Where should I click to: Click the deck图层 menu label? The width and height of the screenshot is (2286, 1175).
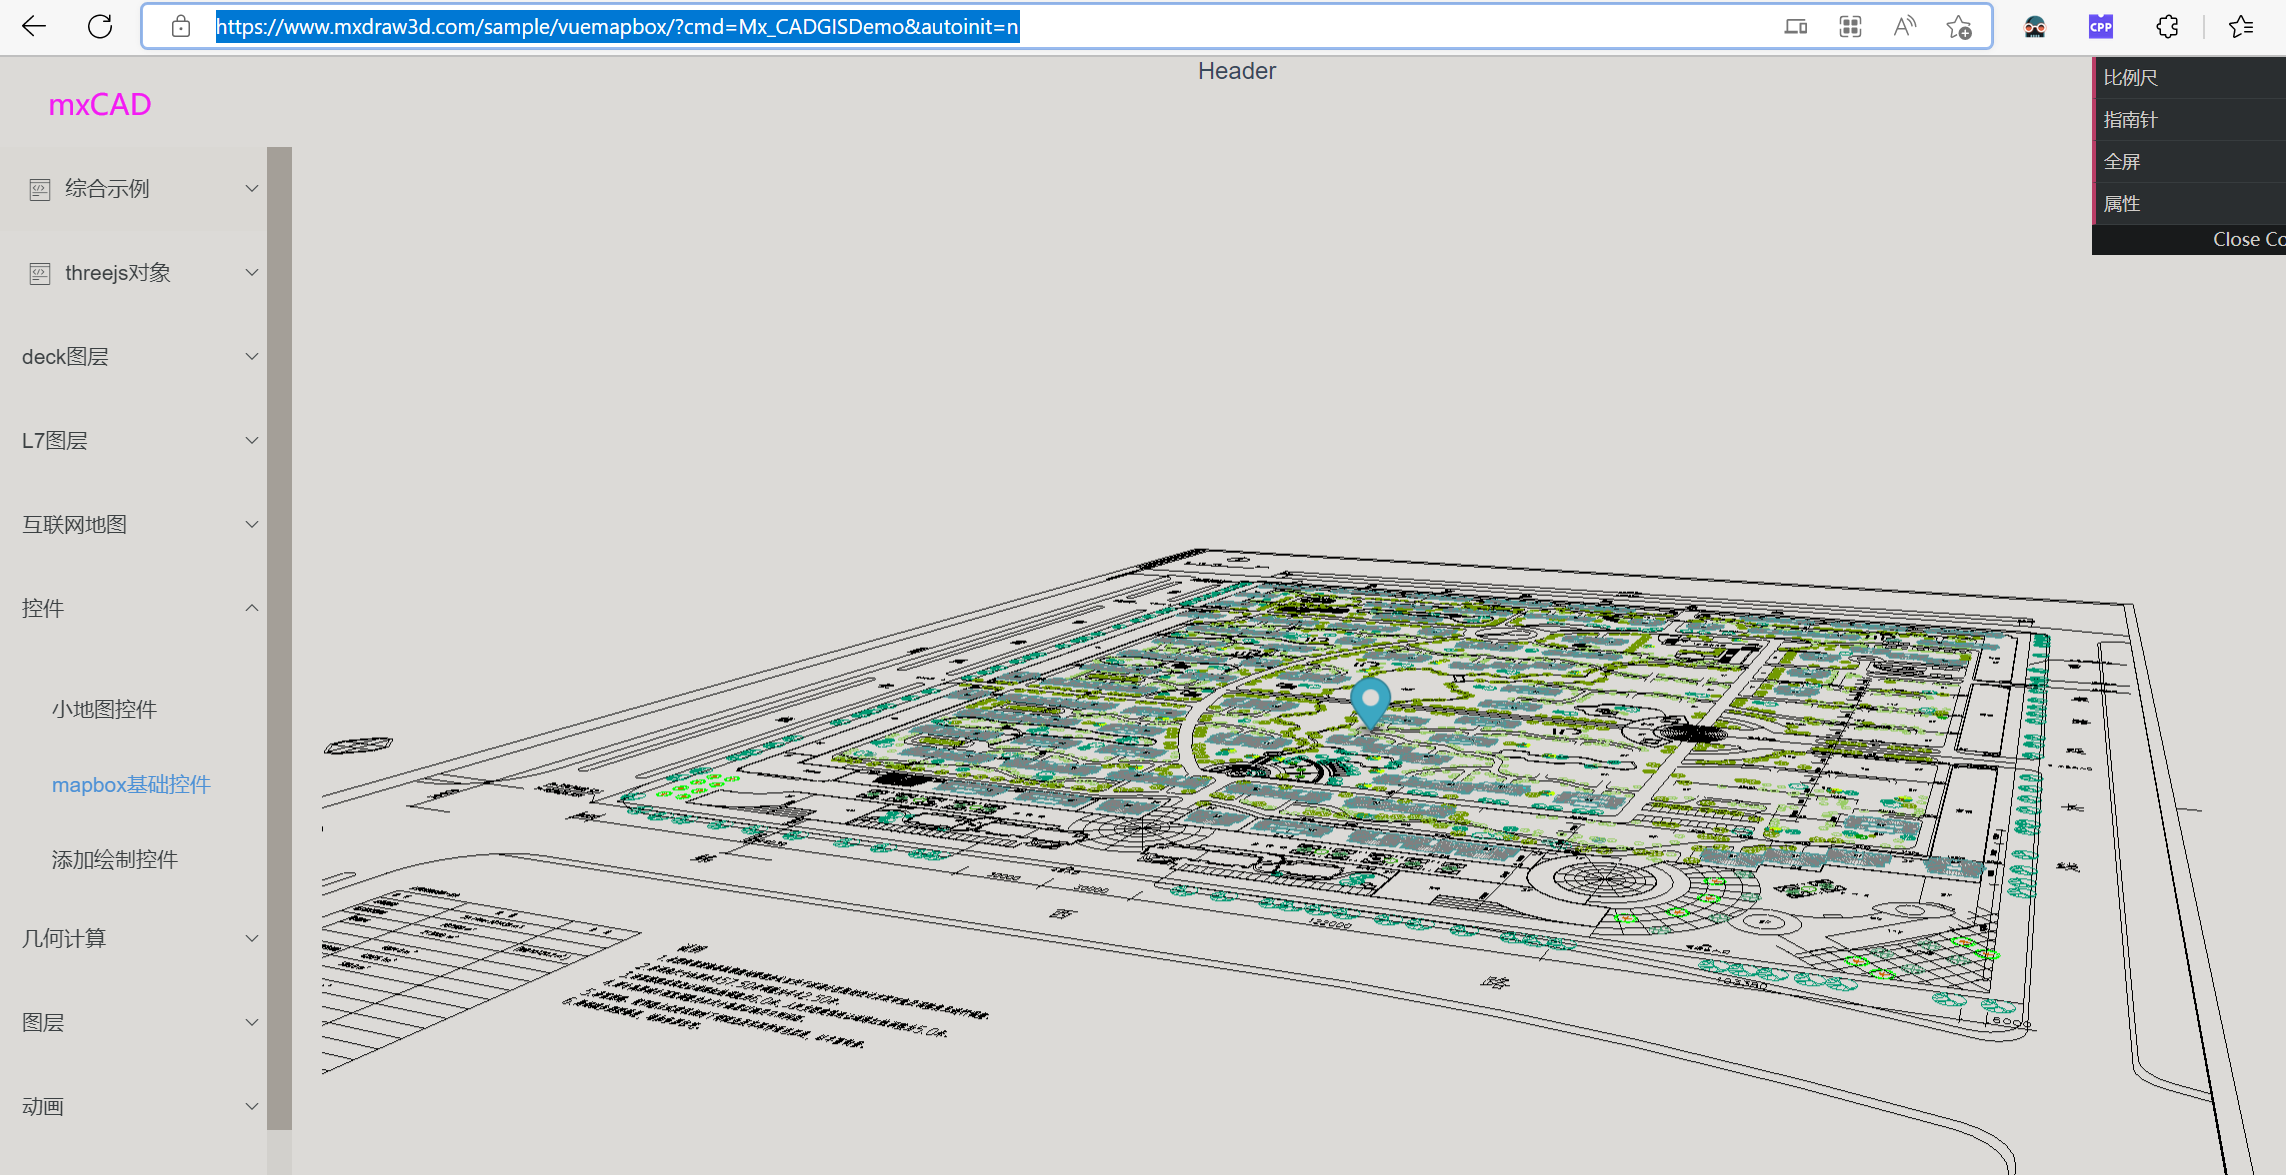65,357
